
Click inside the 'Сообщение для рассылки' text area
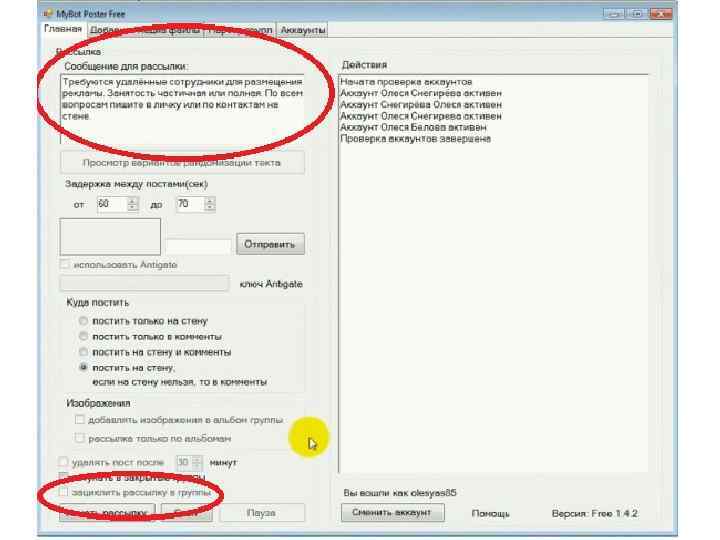pos(182,109)
